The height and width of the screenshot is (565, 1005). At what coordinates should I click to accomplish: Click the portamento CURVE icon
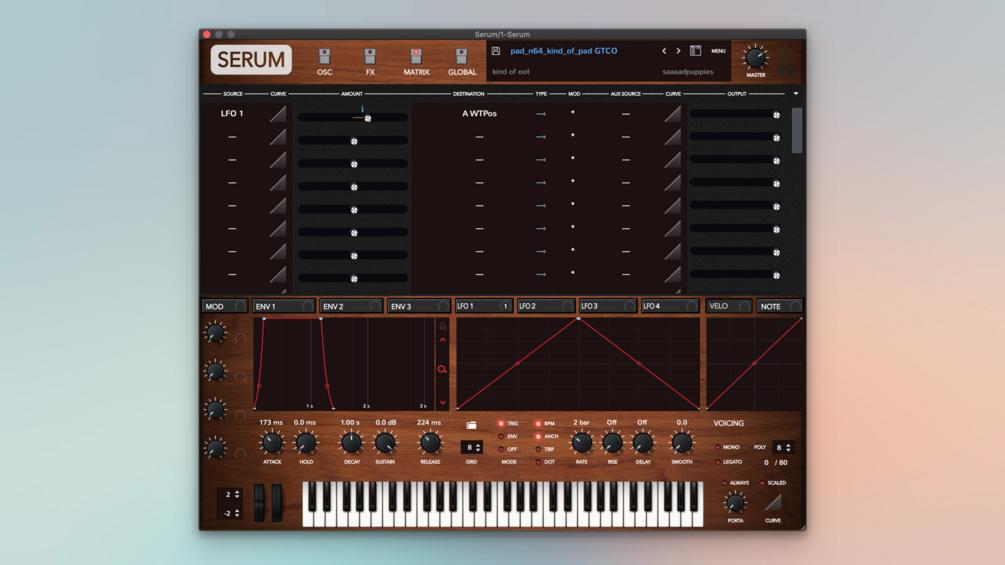[x=773, y=503]
